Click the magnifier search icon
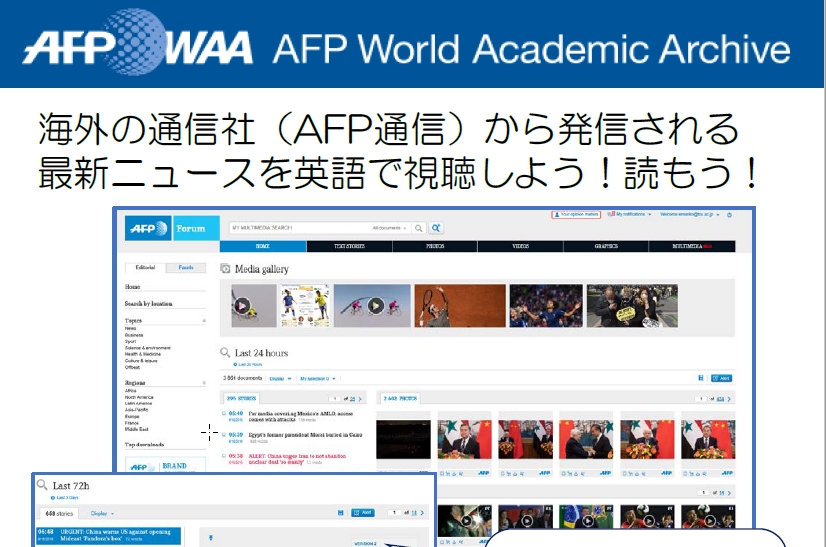 click(420, 228)
